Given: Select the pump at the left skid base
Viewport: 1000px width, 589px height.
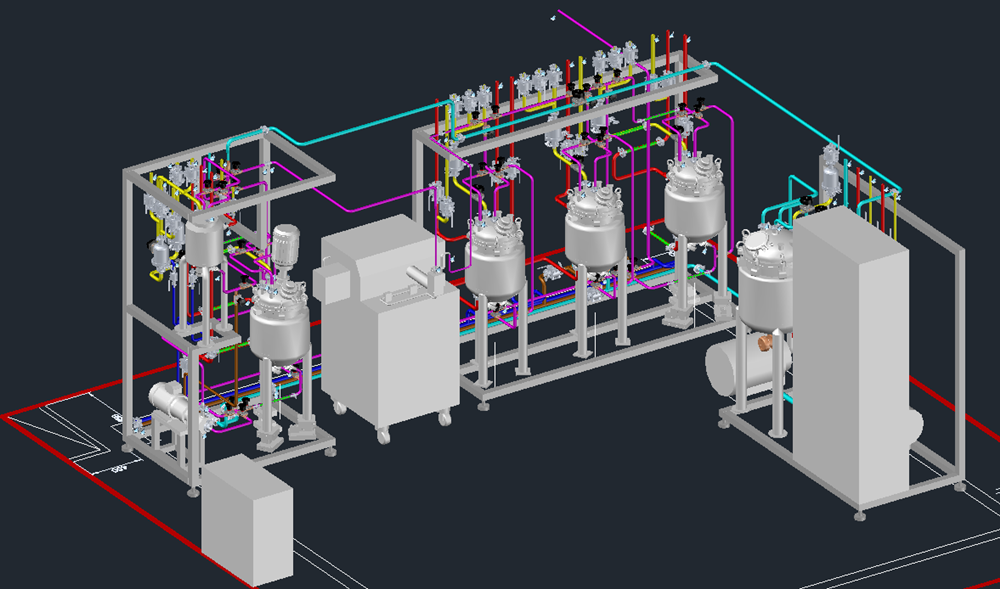Looking at the screenshot, I should pyautogui.click(x=170, y=401).
